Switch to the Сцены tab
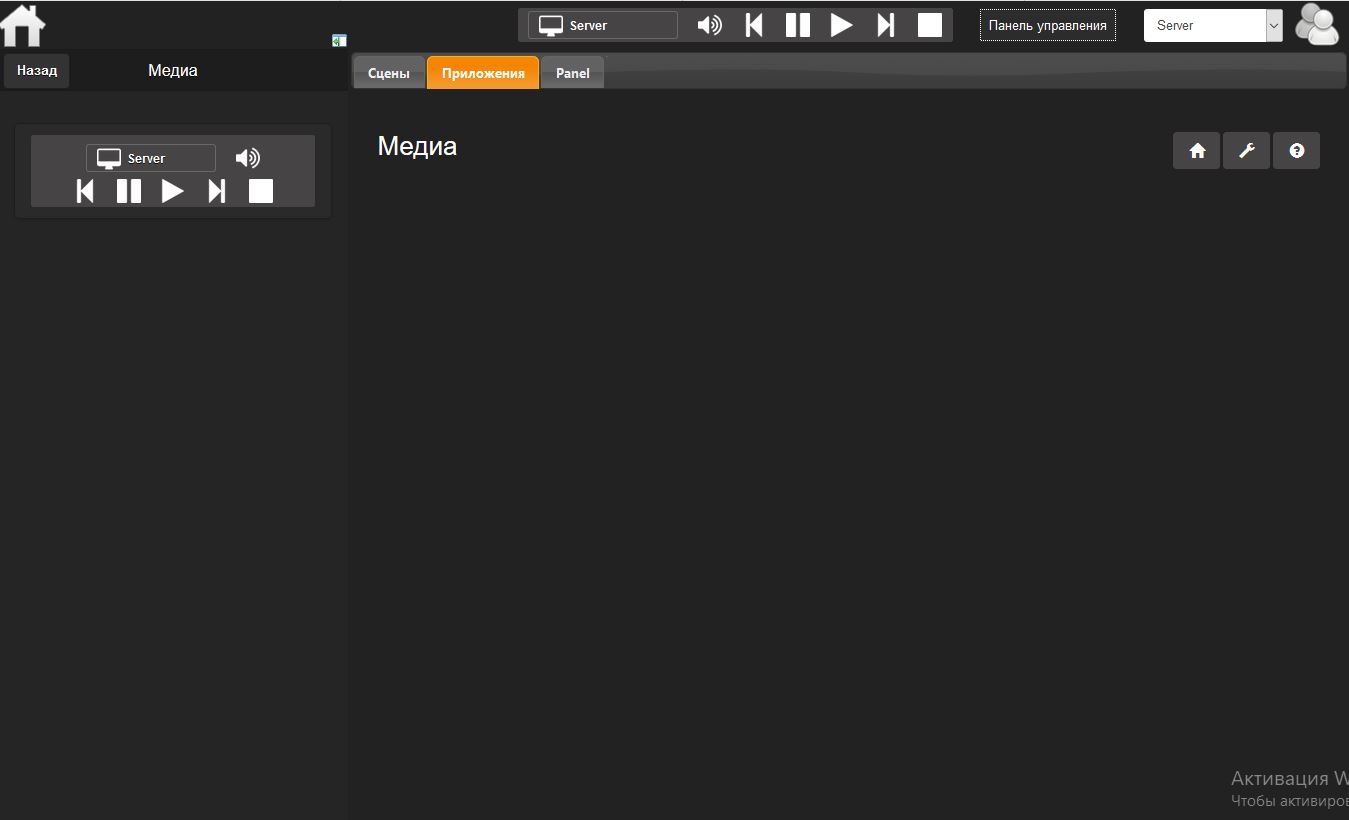Viewport: 1349px width, 820px height. click(x=388, y=73)
